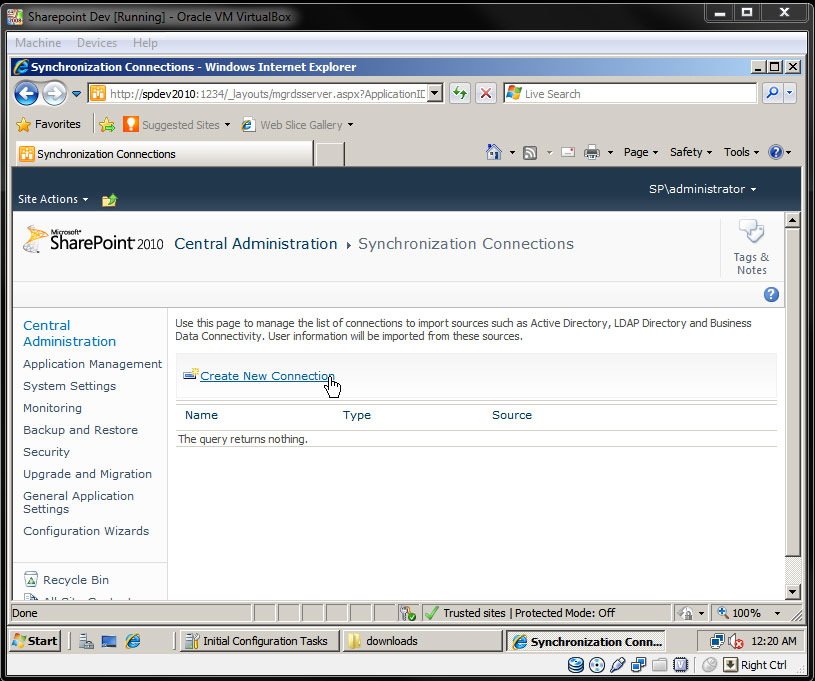
Task: Open Web Slice Gallery link
Action: [297, 125]
